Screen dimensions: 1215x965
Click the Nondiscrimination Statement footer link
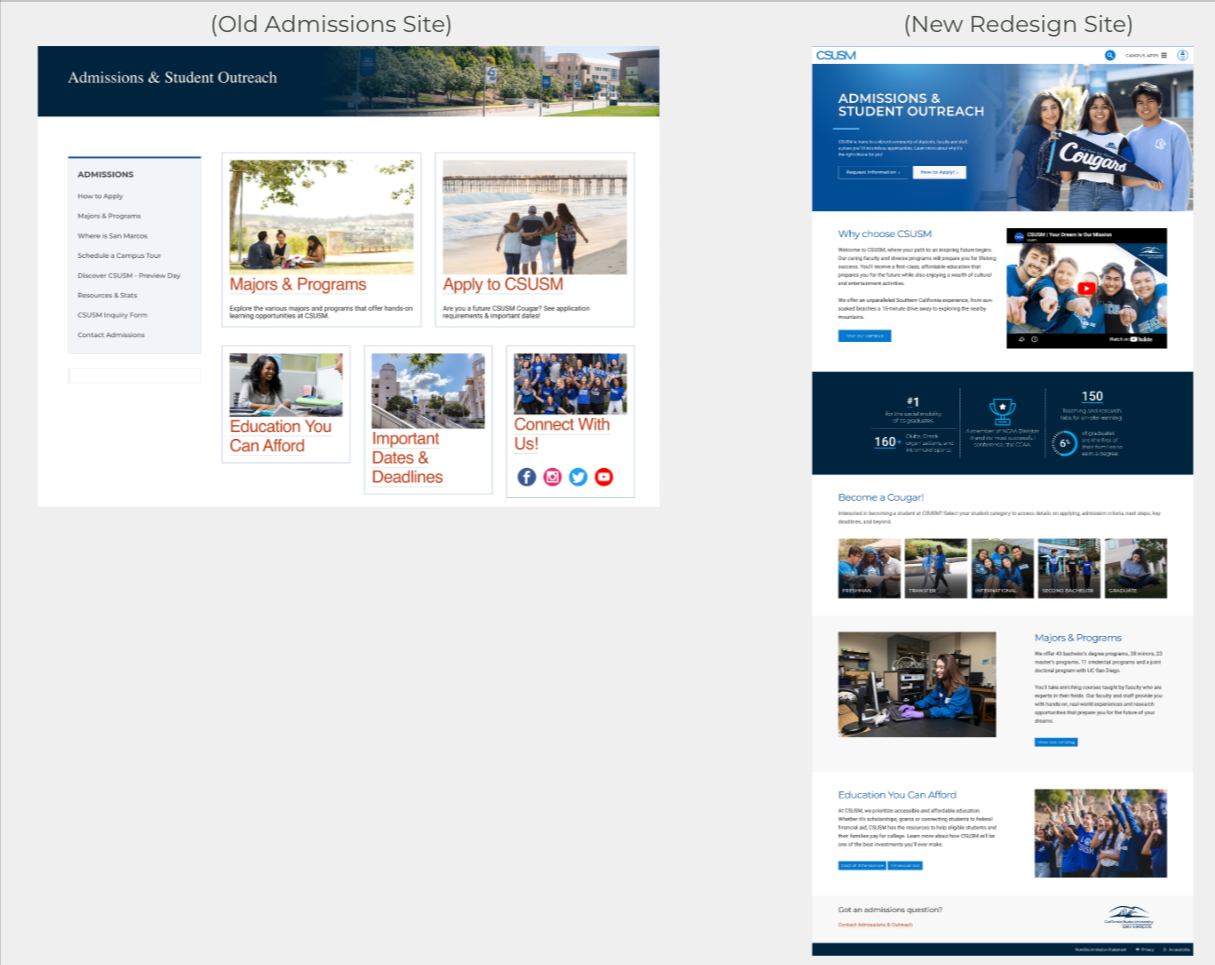(1101, 949)
